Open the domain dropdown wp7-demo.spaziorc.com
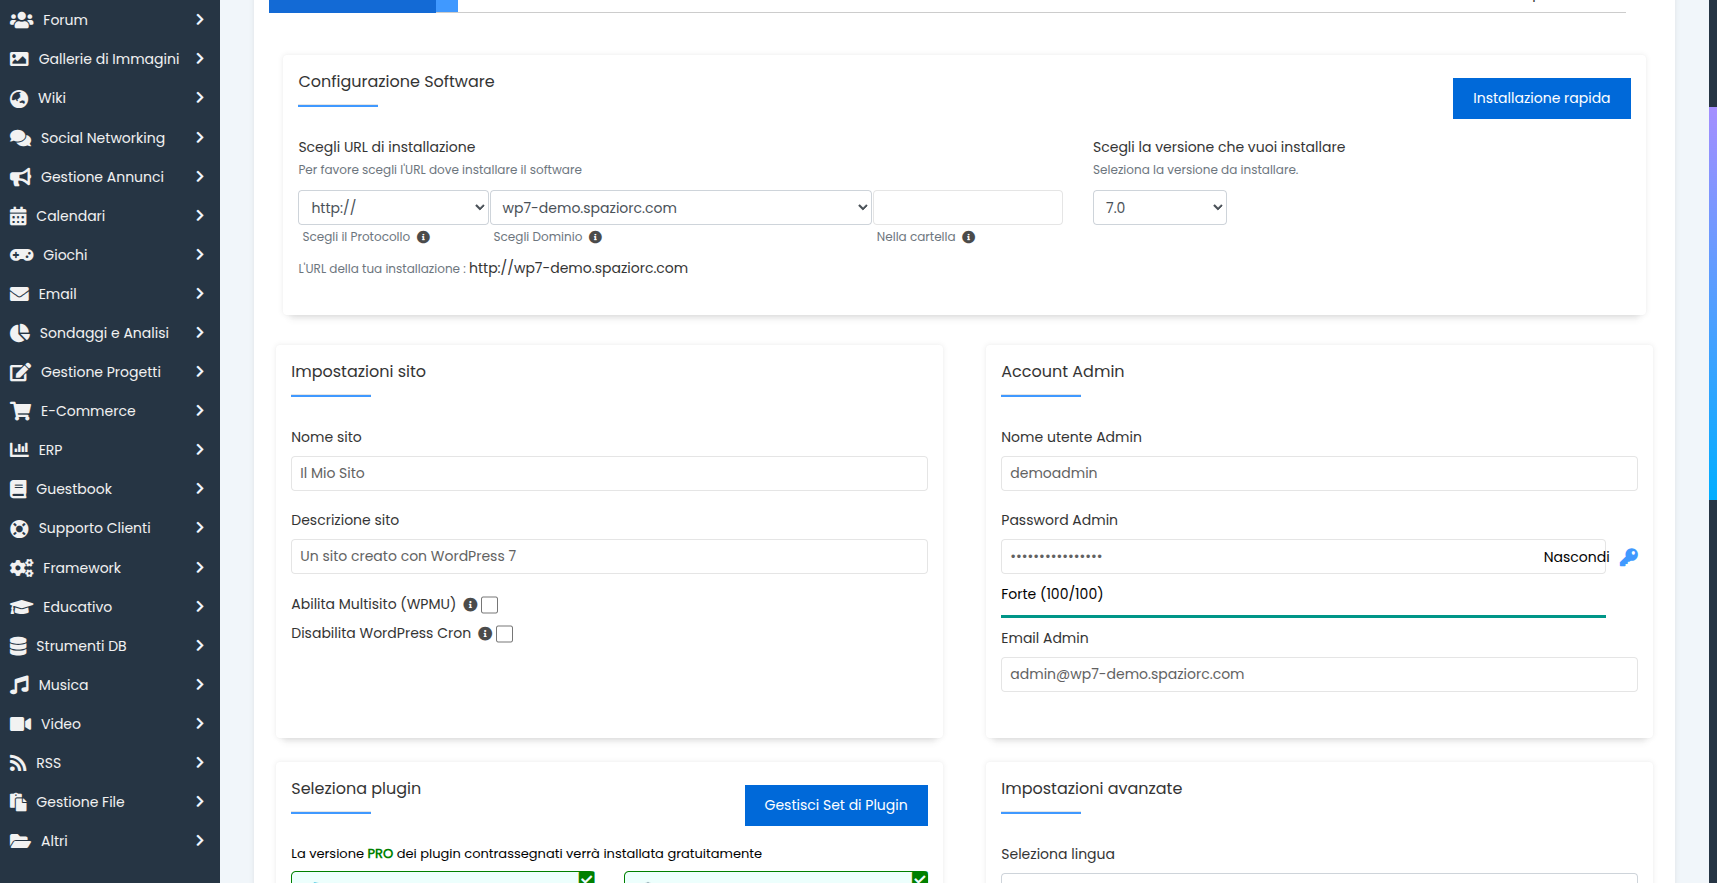Viewport: 1717px width, 883px height. tap(681, 208)
